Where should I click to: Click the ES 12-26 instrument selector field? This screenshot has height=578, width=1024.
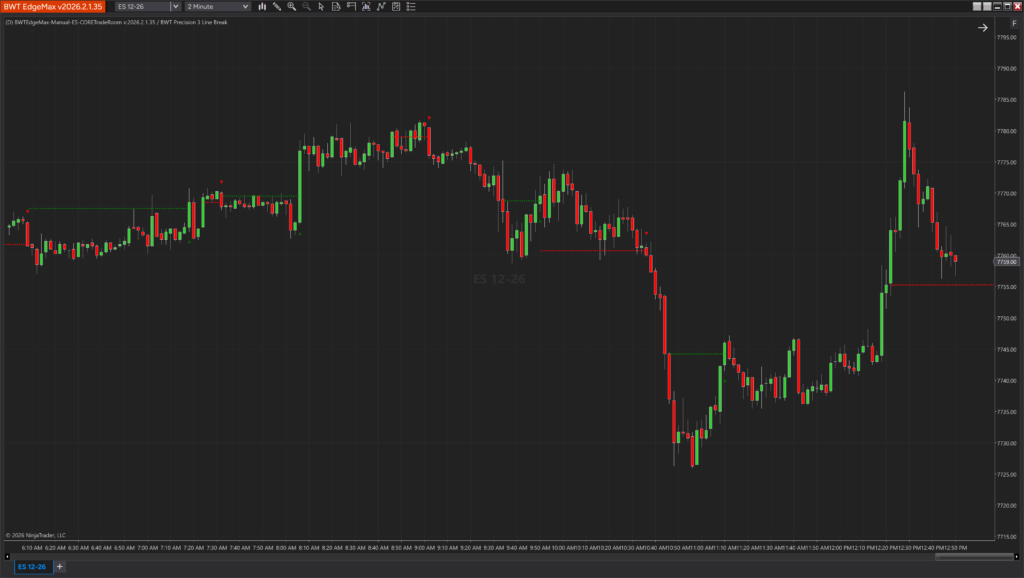pyautogui.click(x=143, y=7)
